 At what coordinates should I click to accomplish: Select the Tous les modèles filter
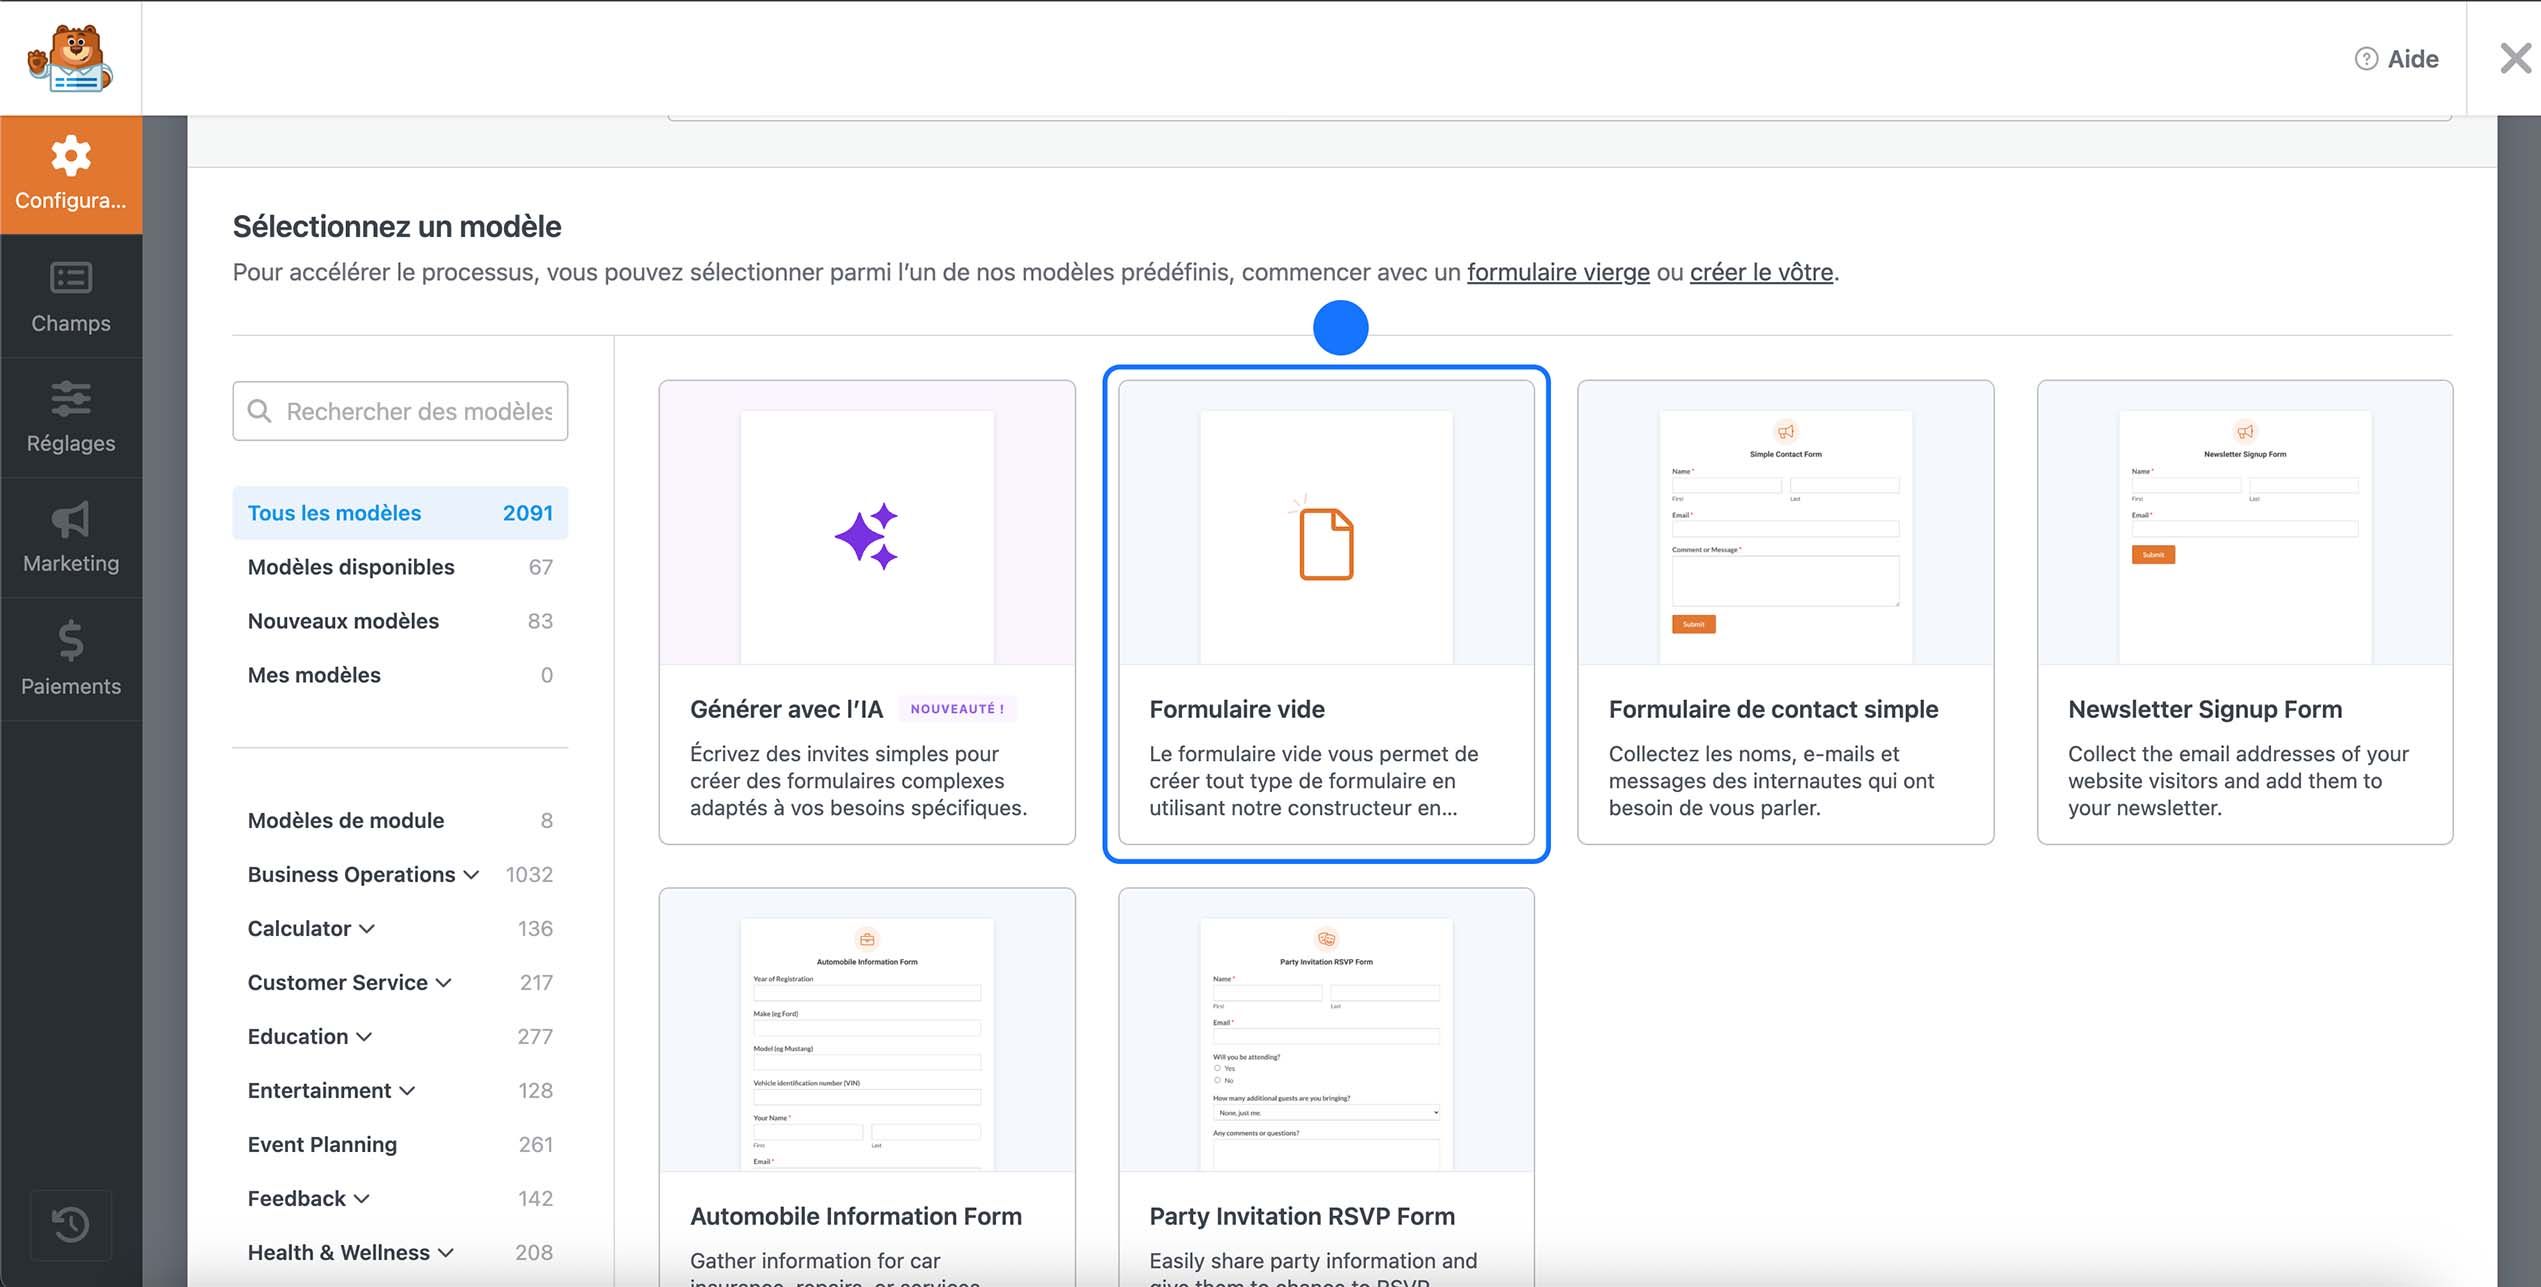pos(334,512)
